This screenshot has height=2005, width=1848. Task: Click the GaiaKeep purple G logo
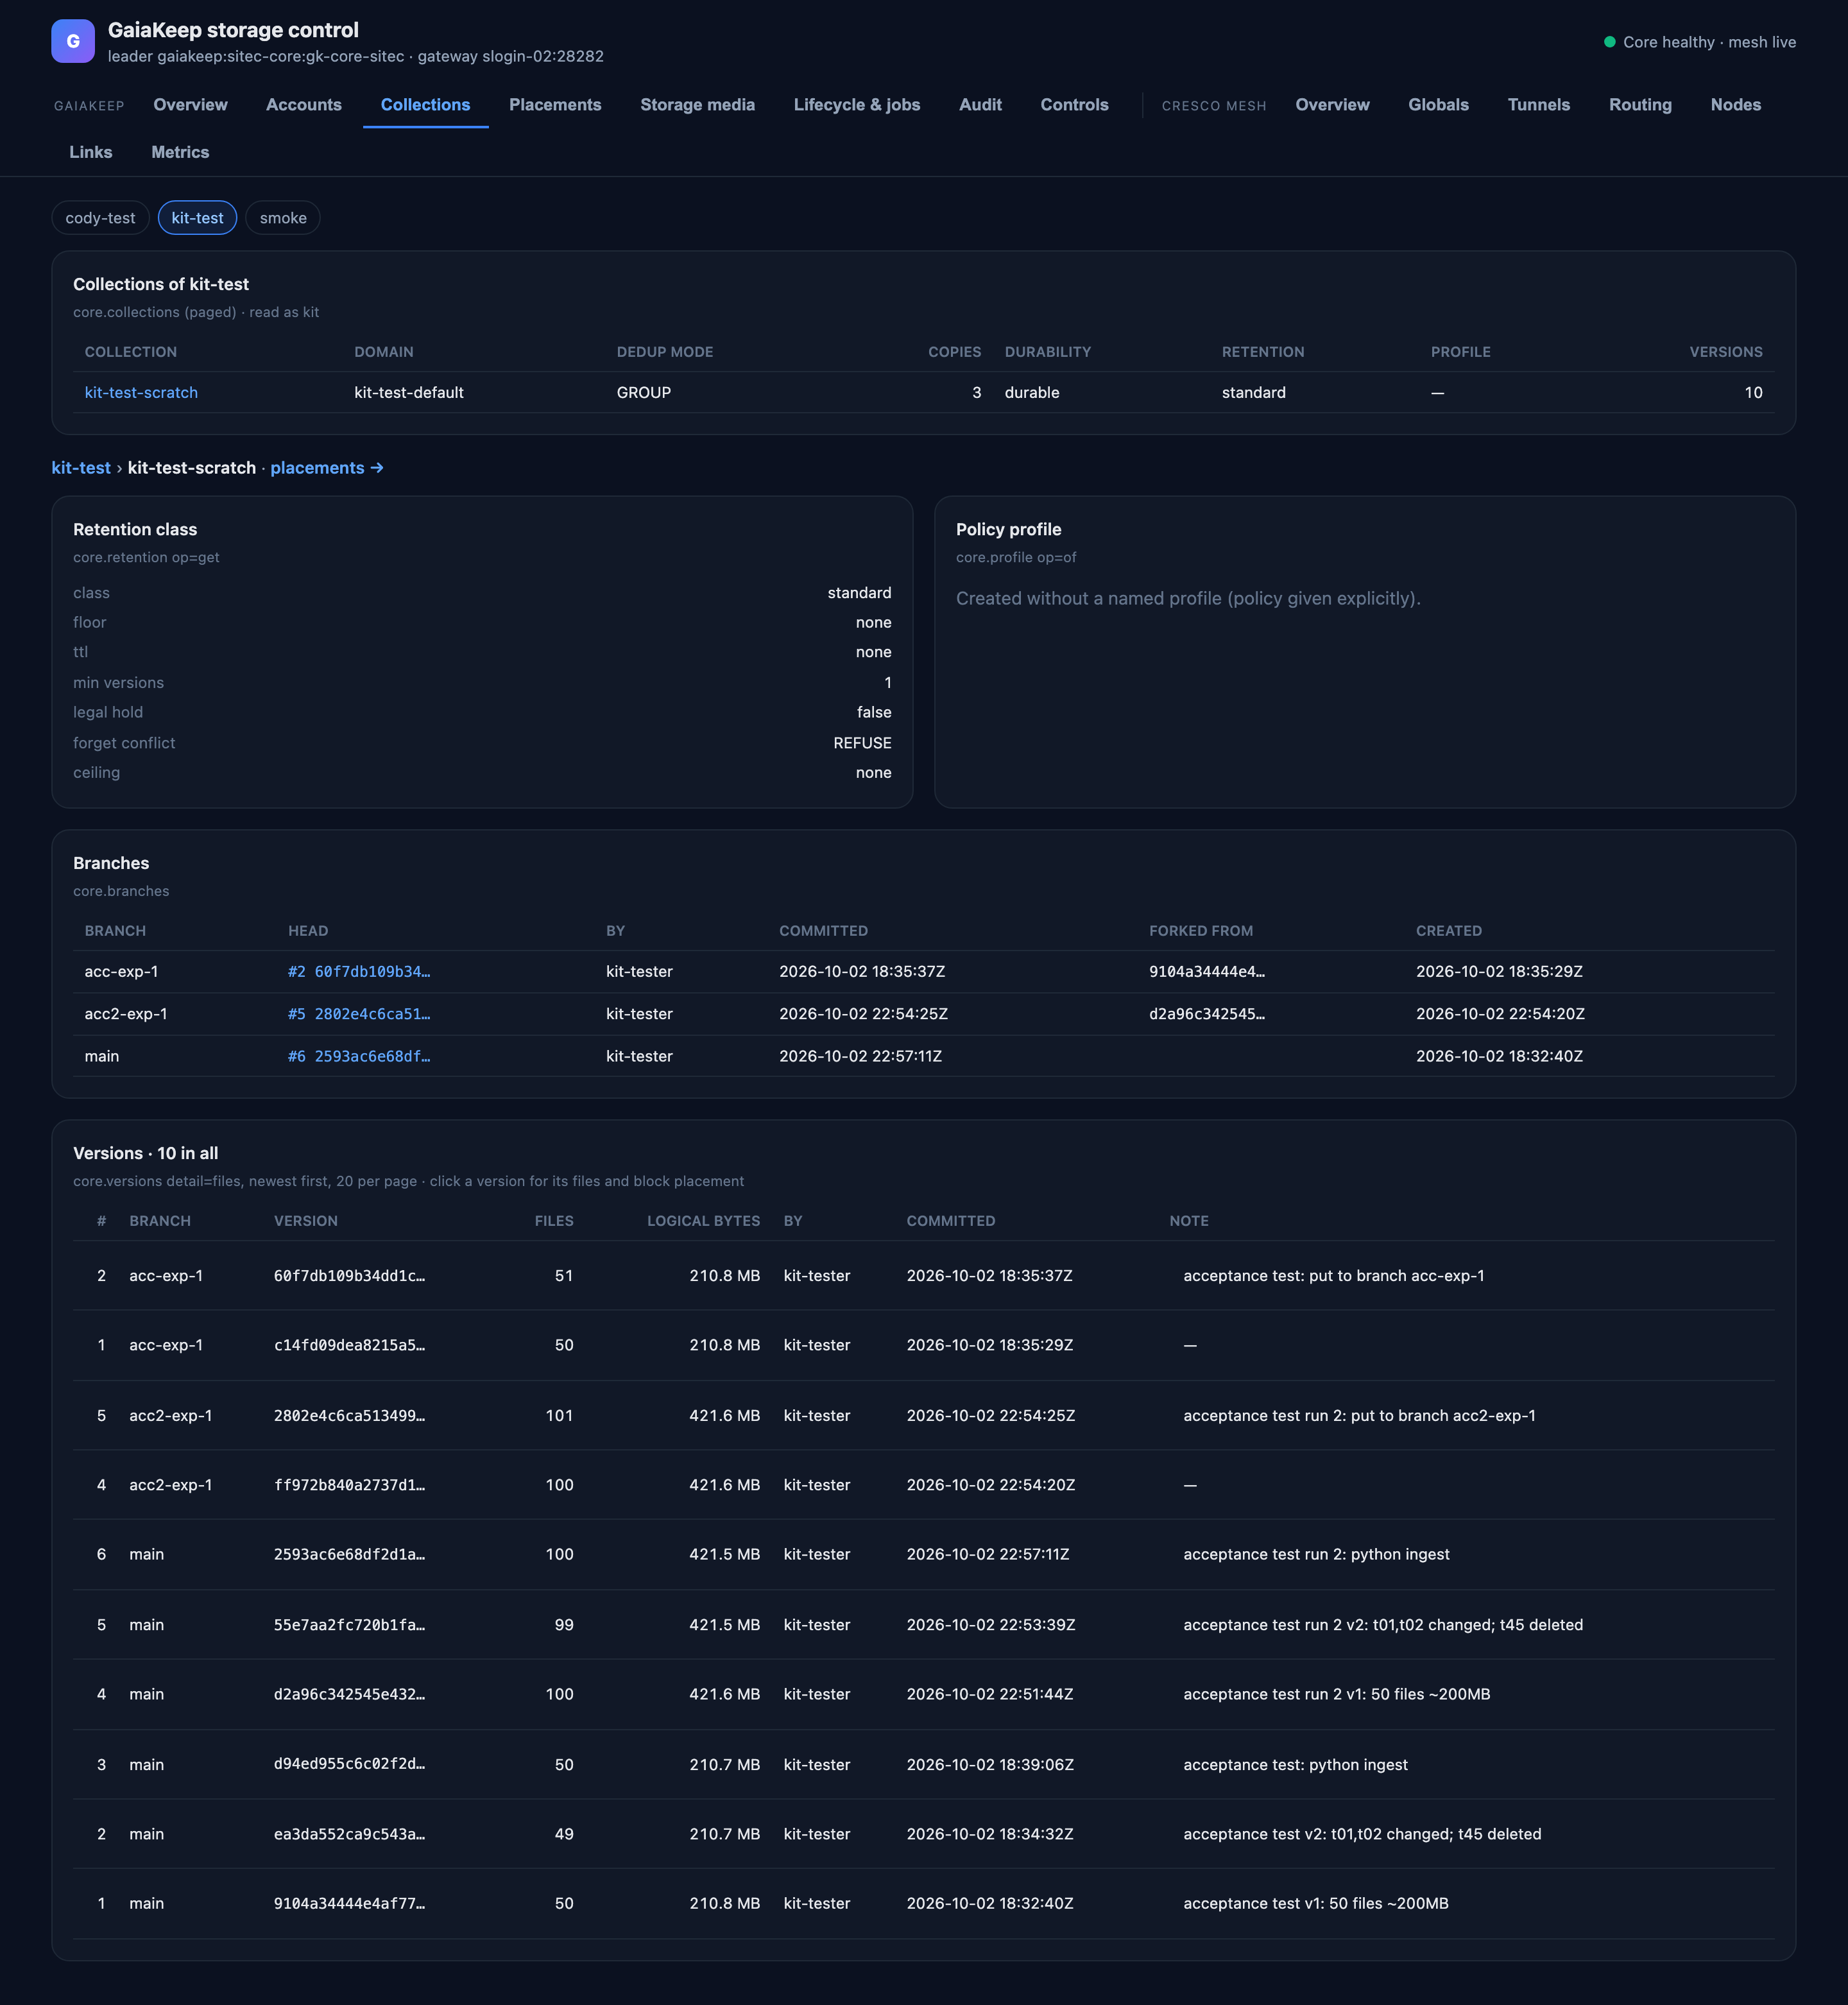[x=73, y=41]
